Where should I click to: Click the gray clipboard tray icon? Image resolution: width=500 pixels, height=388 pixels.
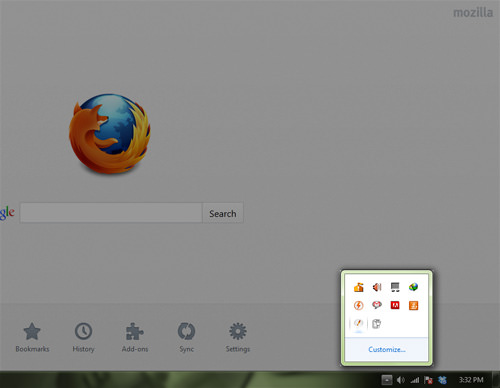coord(377,324)
